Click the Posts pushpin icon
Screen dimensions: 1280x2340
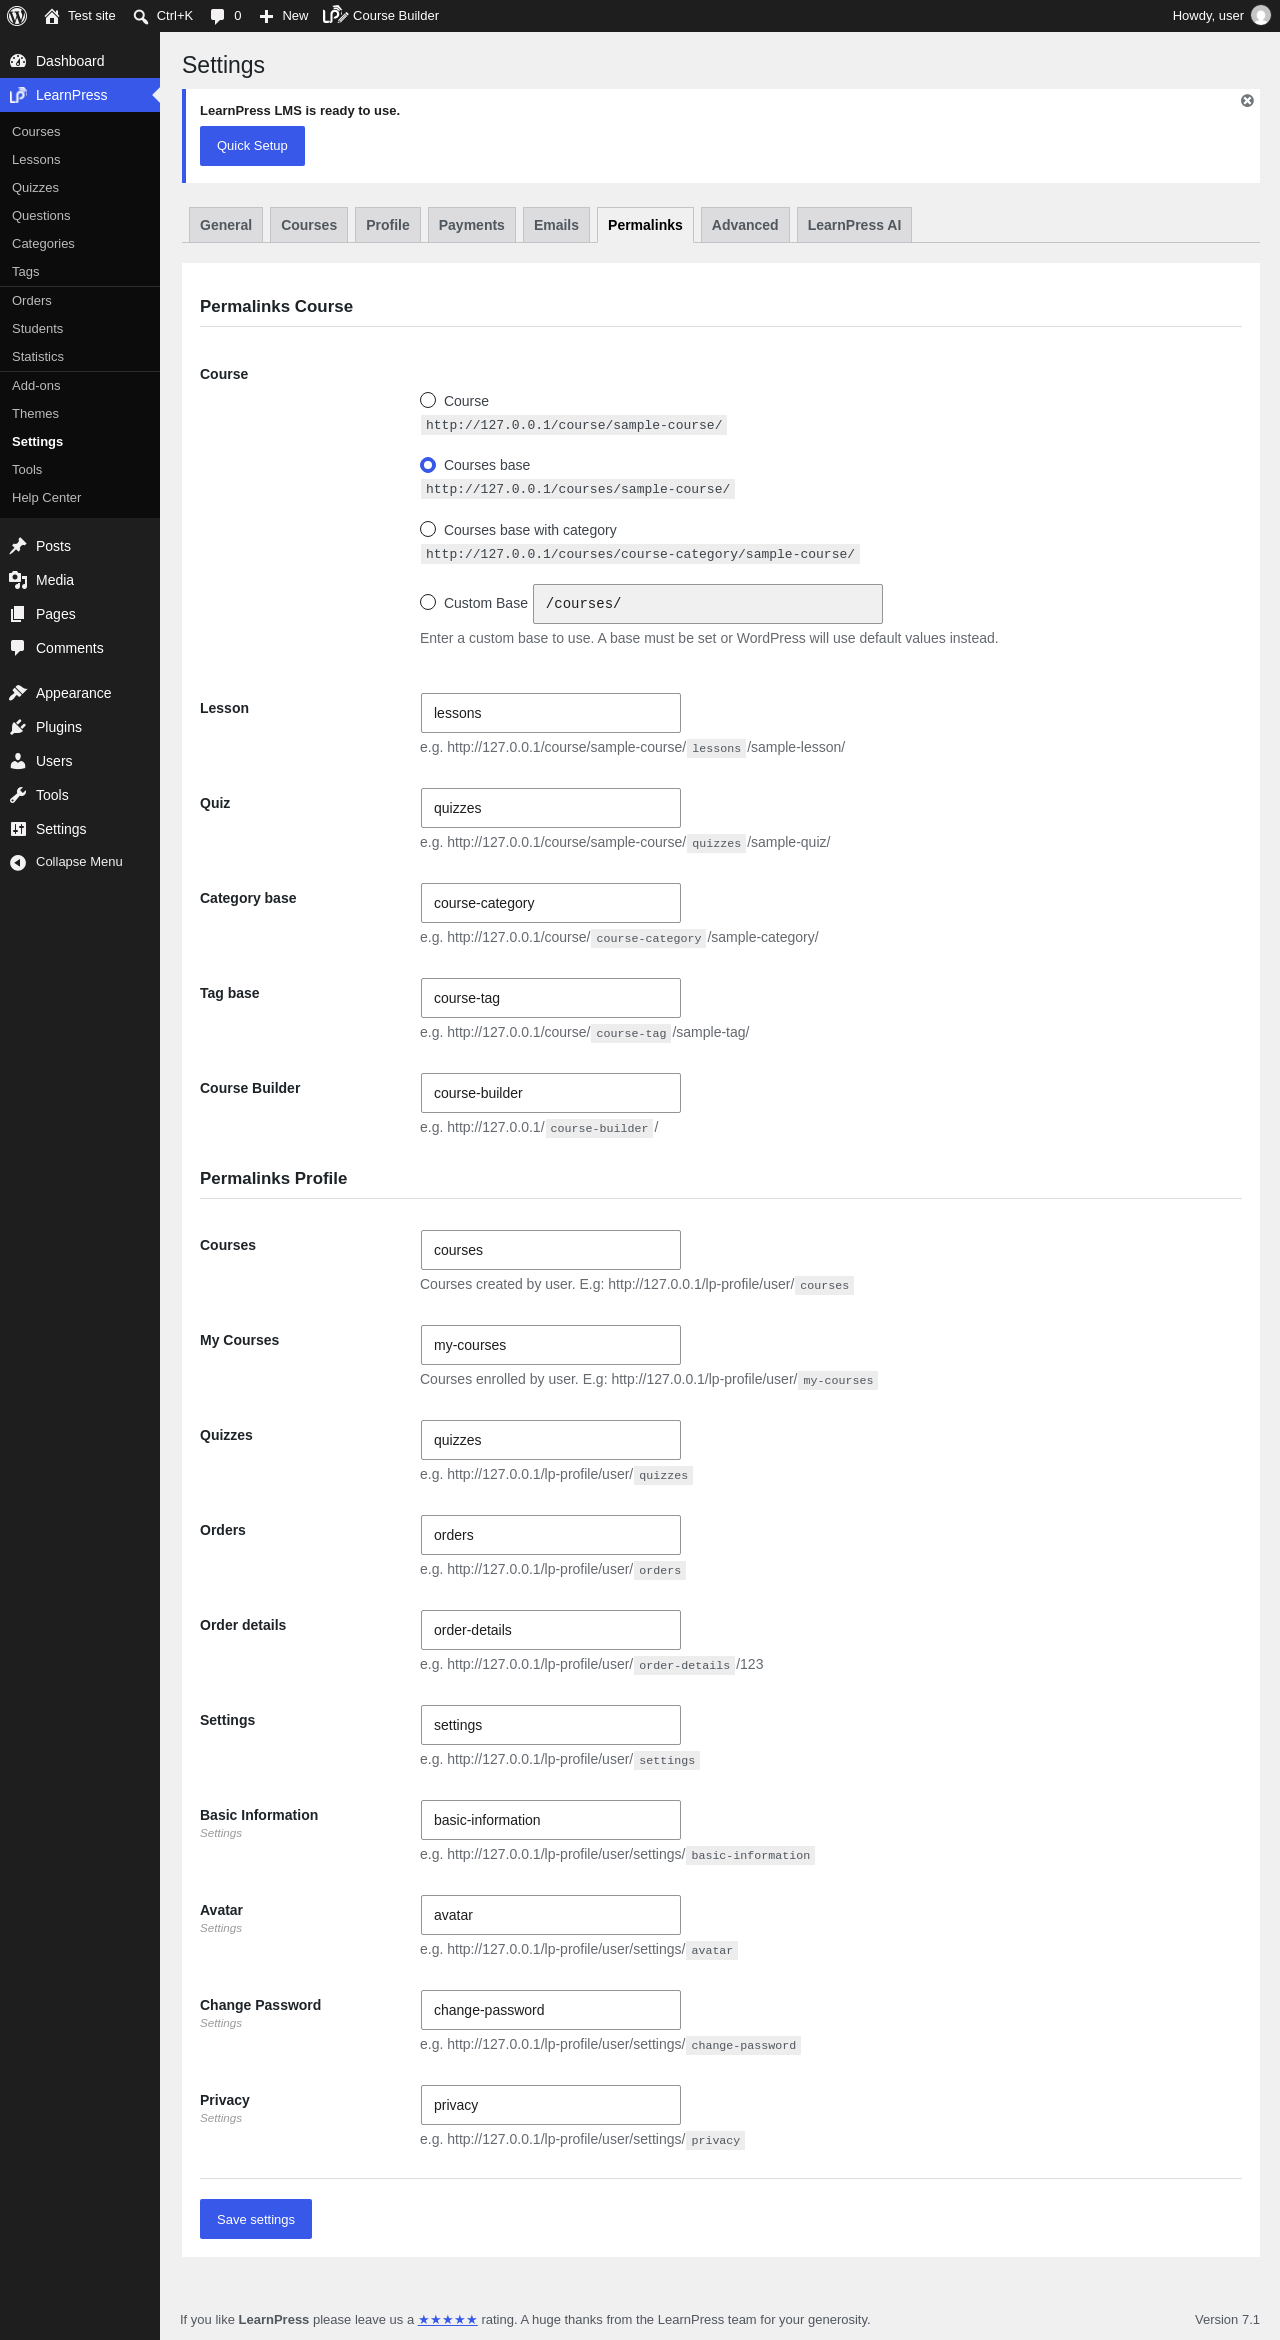point(18,546)
